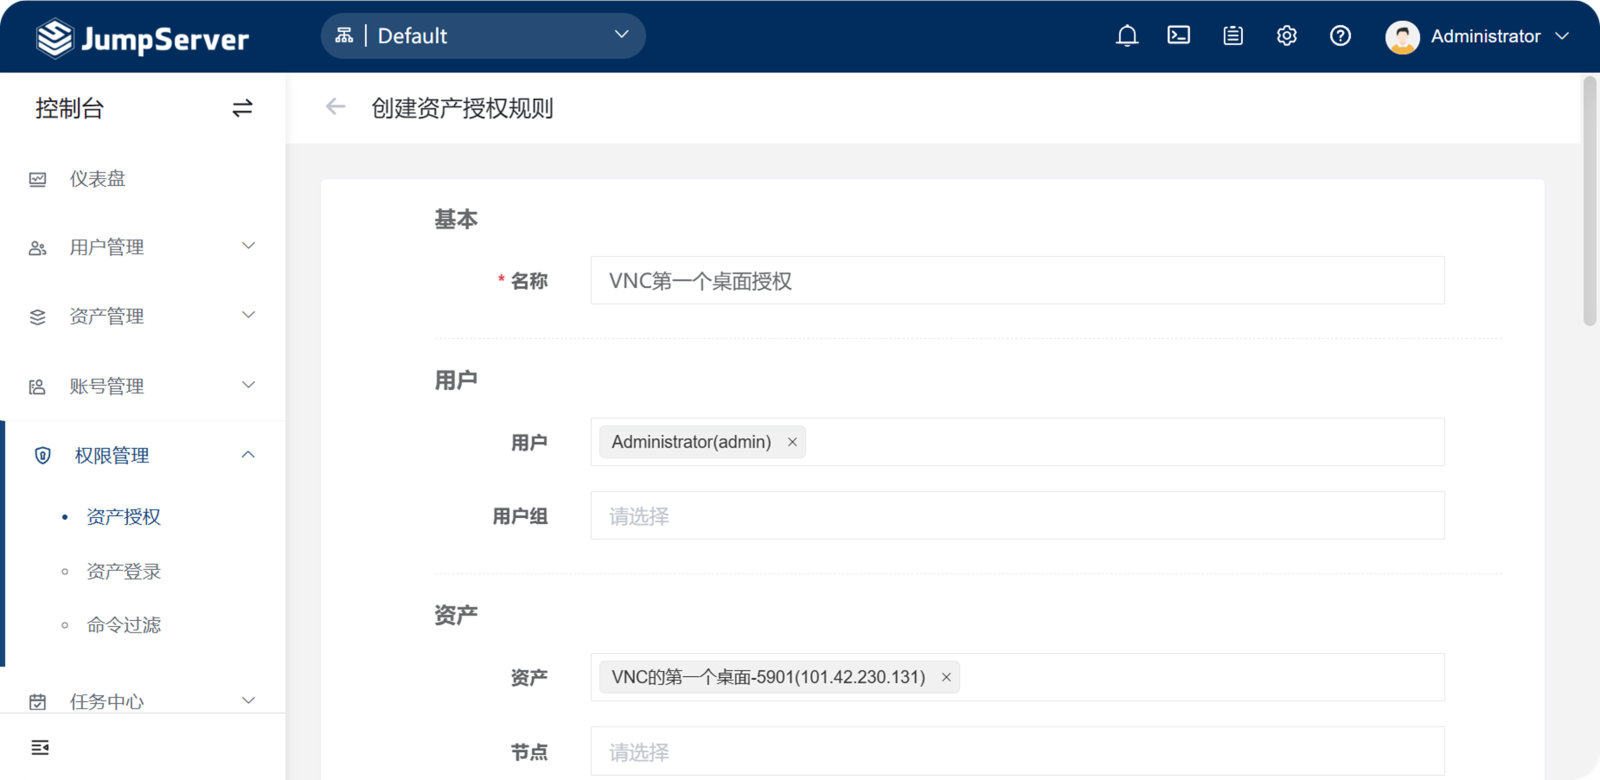Viewport: 1600px width, 780px height.
Task: Open the 用户组 select field
Action: tap(1017, 516)
